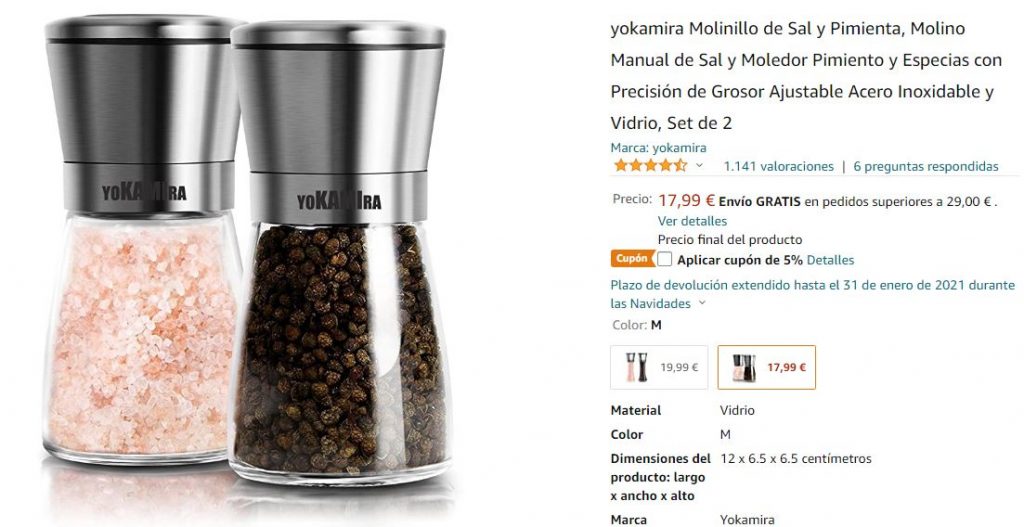
Task: Select the 17,99 € variant swatch
Action: pos(767,367)
